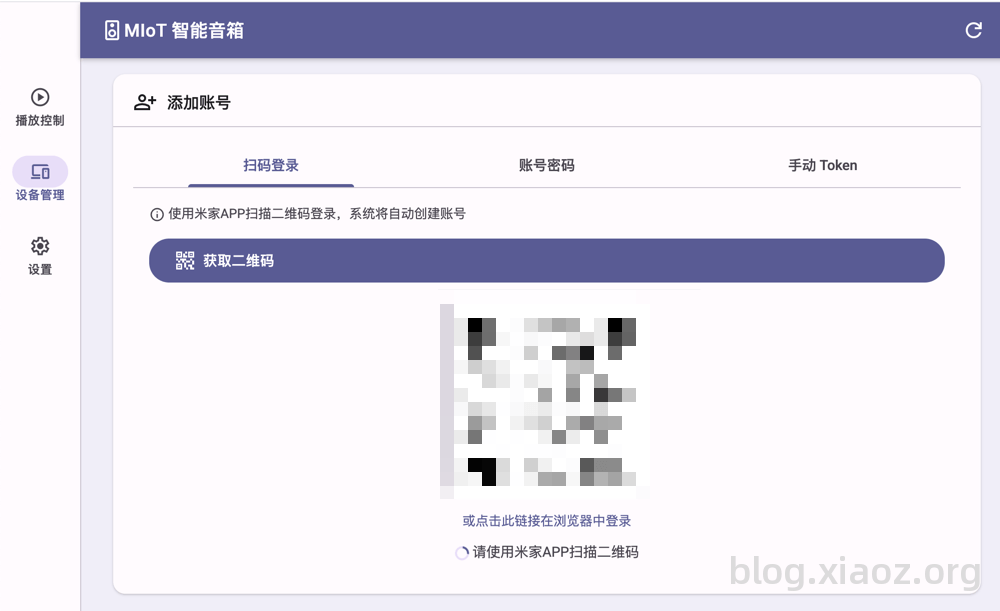
Task: Open the 设置 settings page
Action: tap(40, 256)
